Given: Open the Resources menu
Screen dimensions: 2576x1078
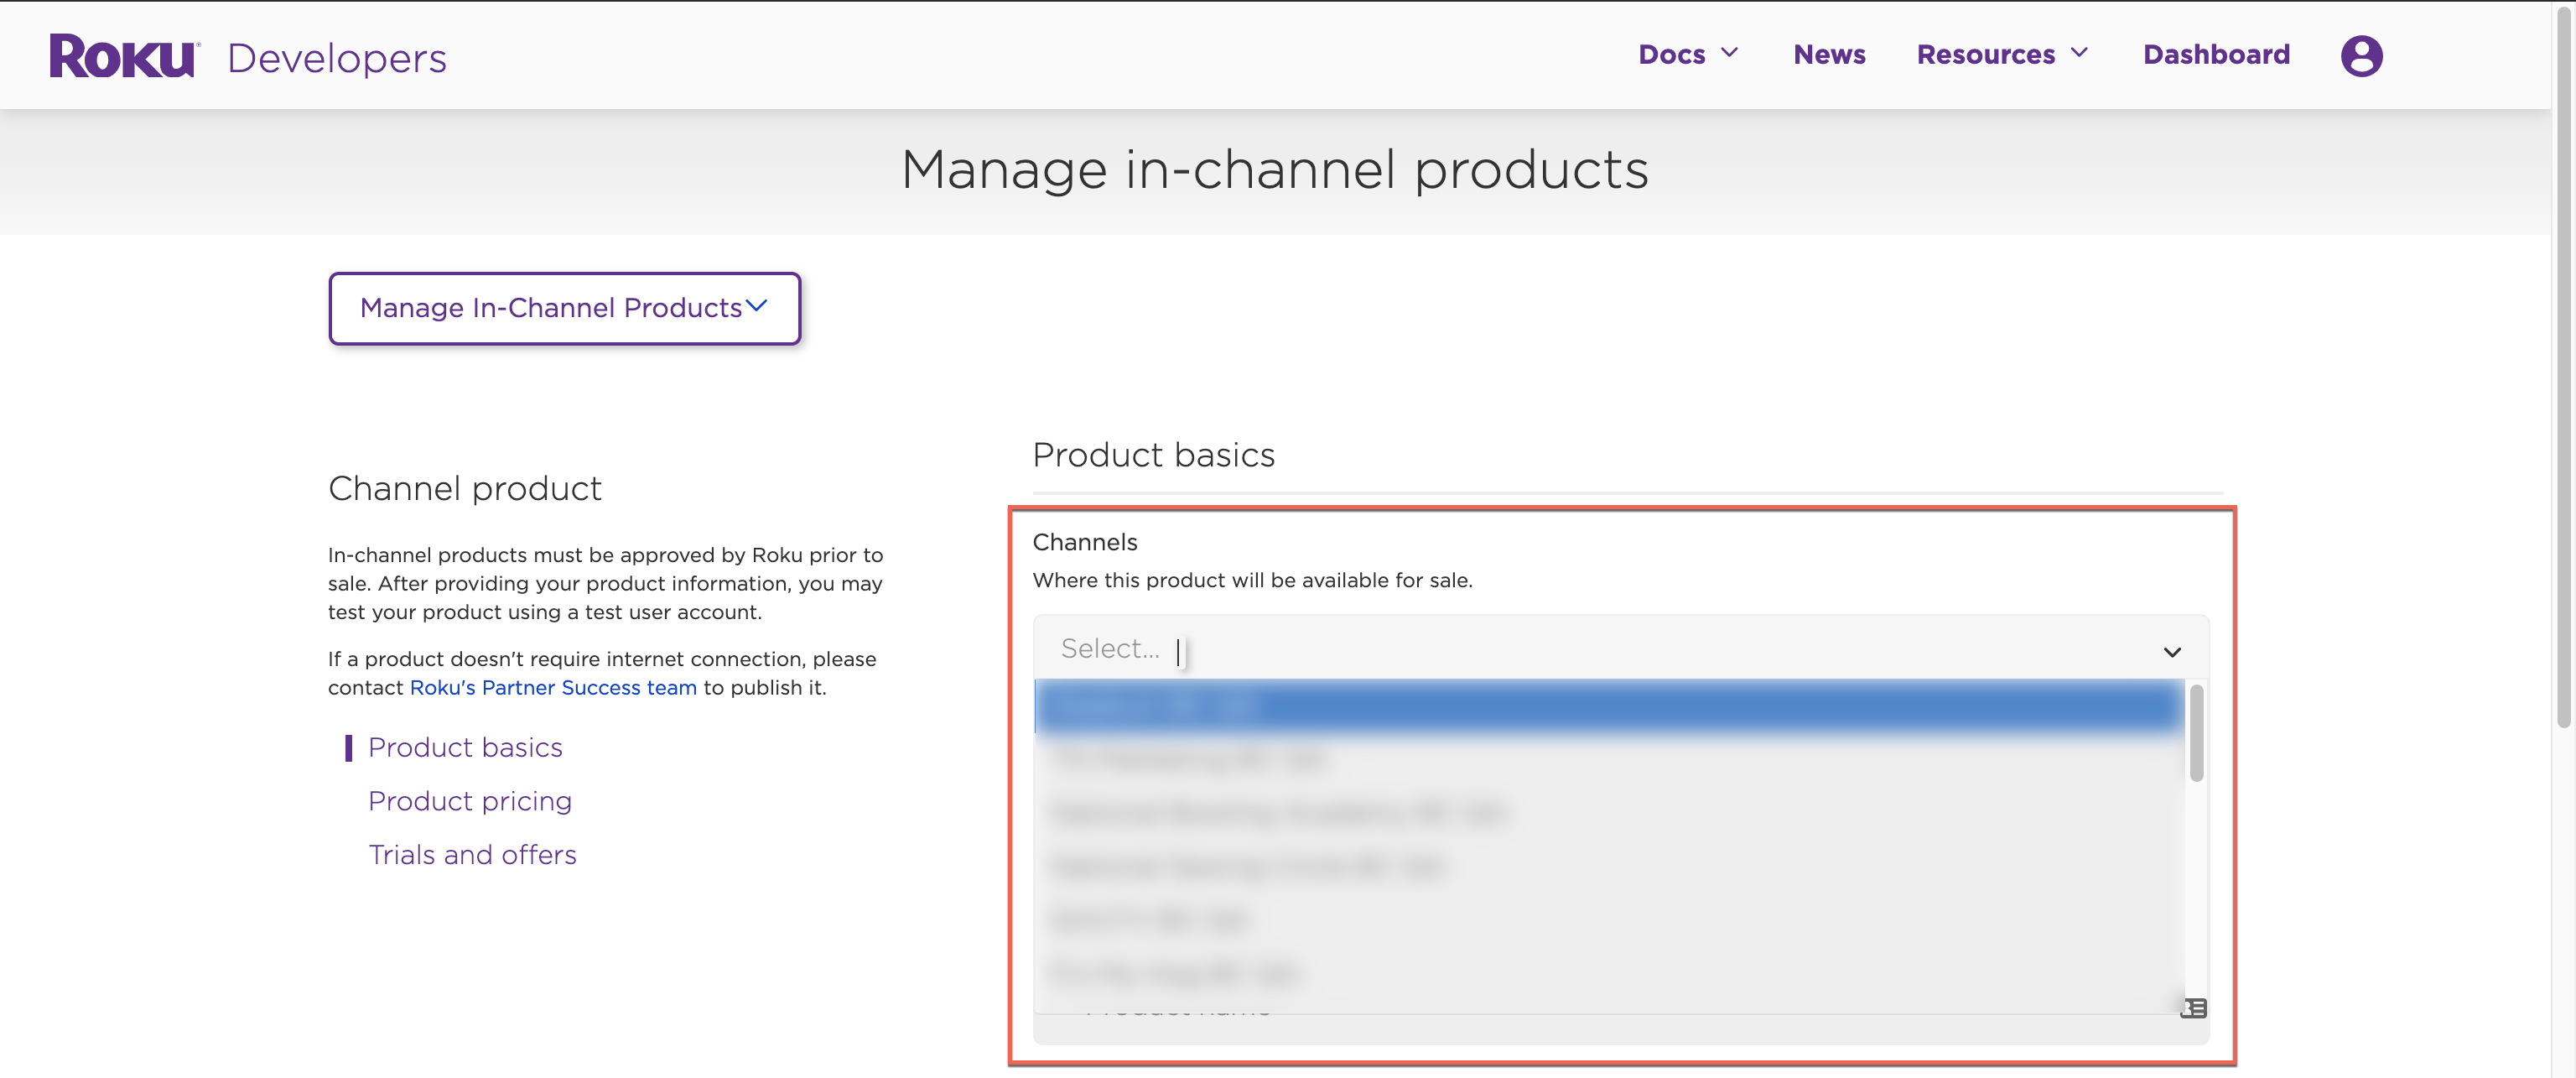Looking at the screenshot, I should (x=1985, y=54).
